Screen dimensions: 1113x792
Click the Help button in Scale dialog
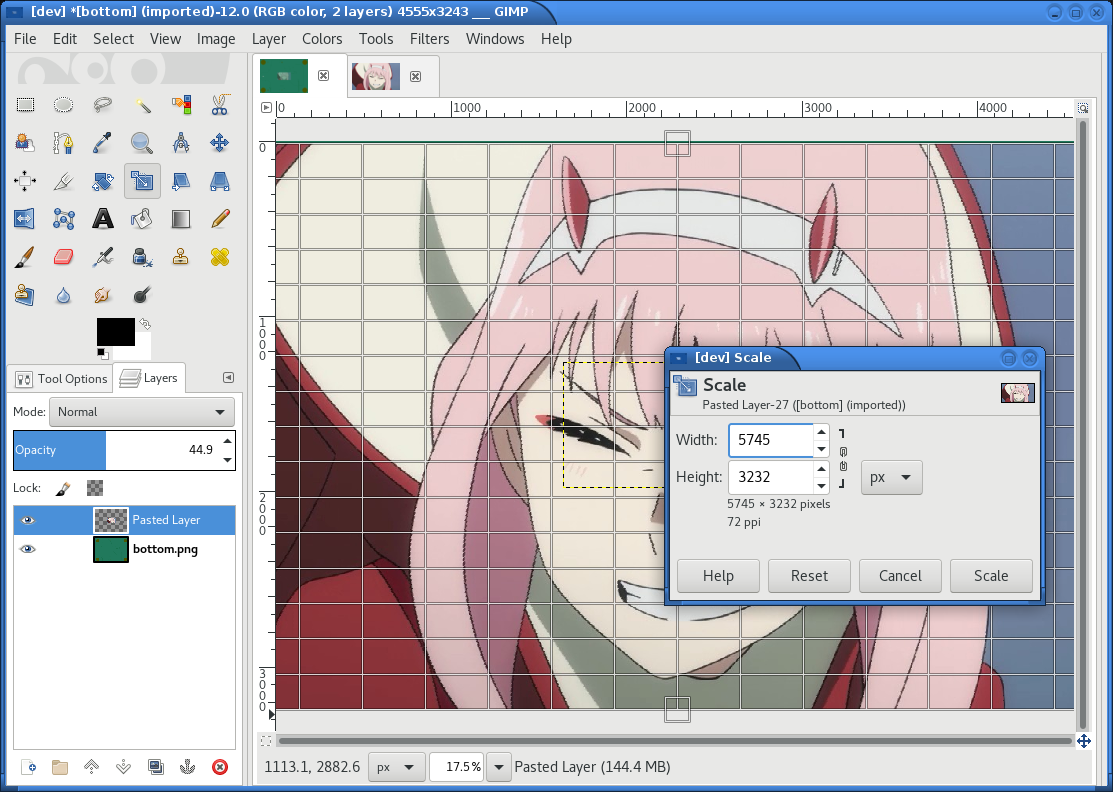pos(718,576)
